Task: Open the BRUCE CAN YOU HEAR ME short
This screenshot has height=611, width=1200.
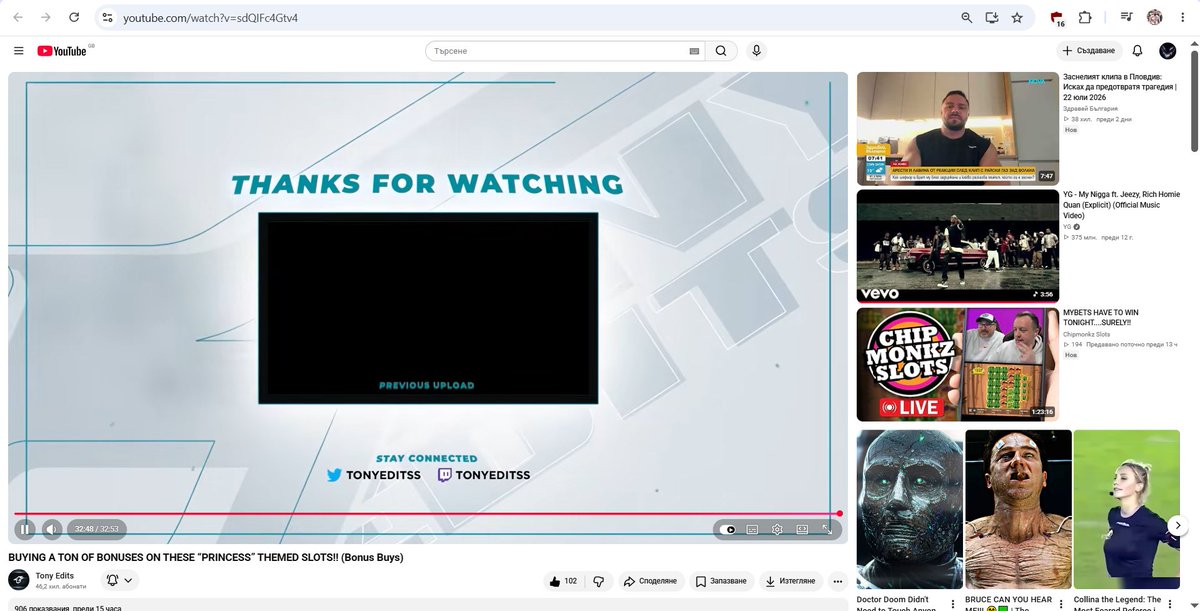Action: pyautogui.click(x=1018, y=510)
